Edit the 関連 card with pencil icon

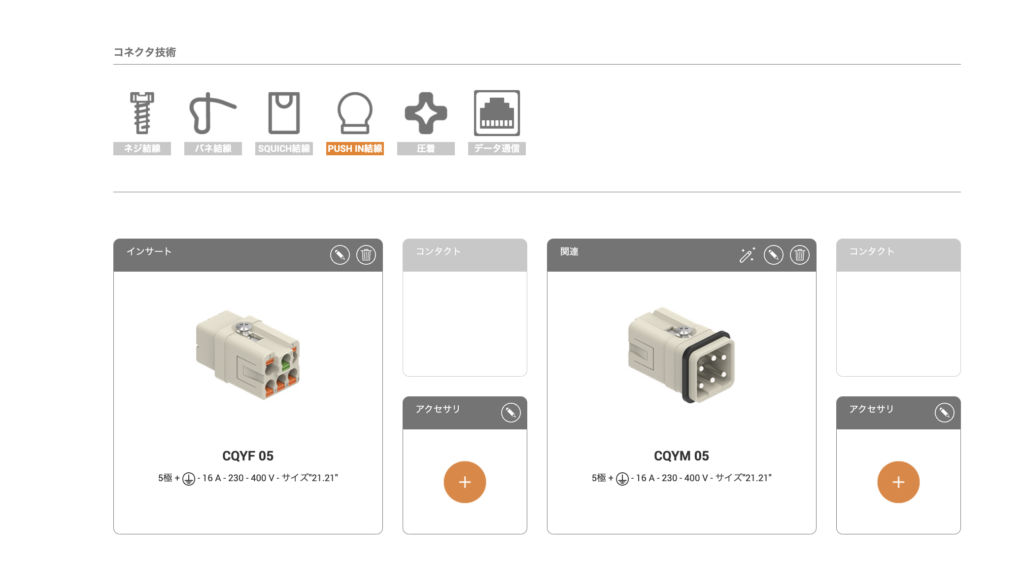click(773, 255)
